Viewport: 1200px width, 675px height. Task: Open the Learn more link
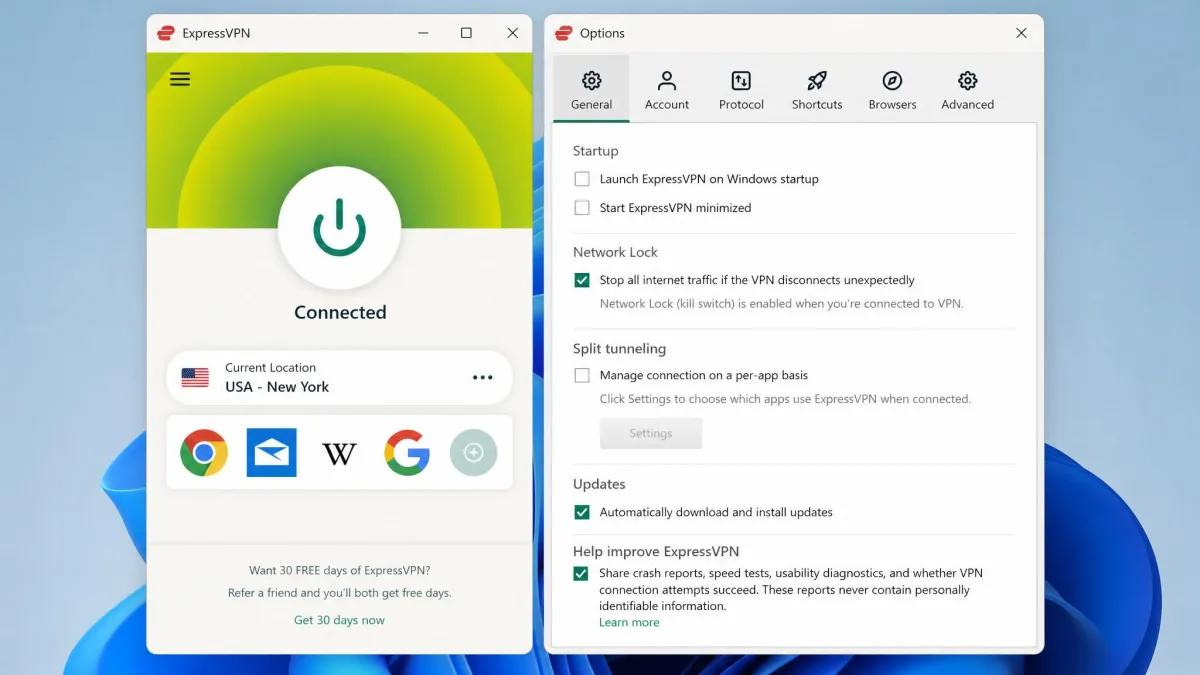click(x=629, y=622)
